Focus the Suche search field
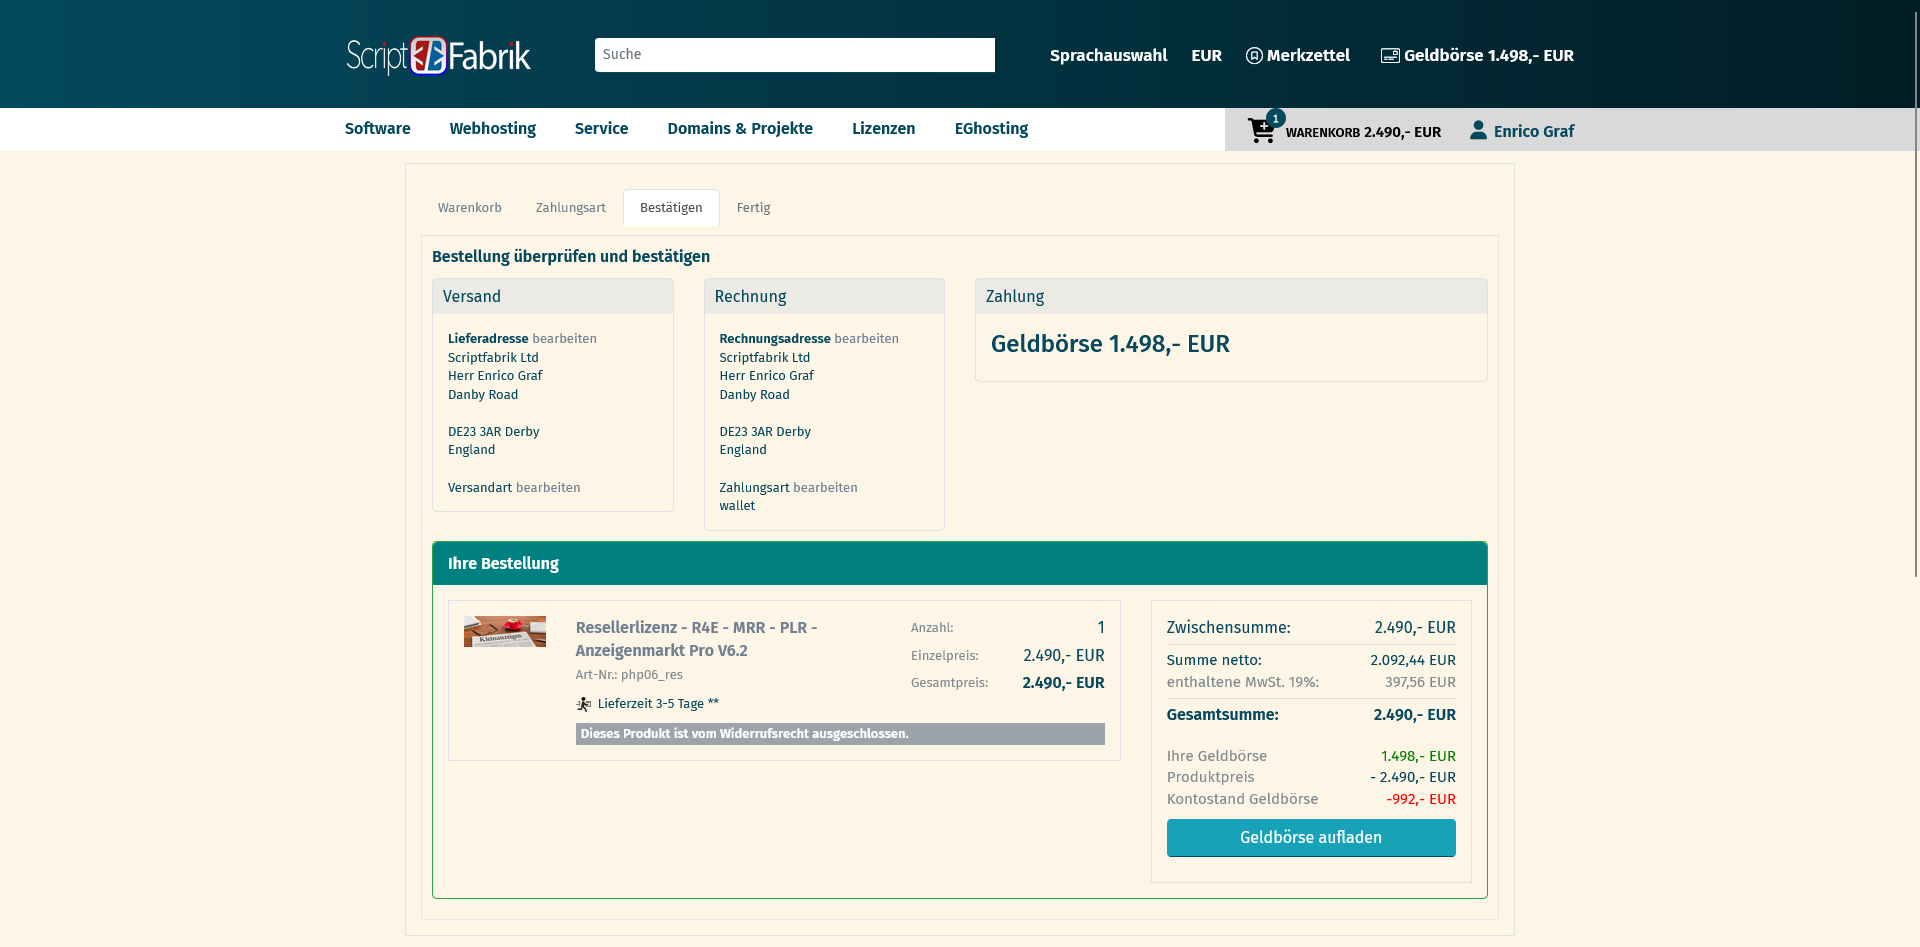The image size is (1920, 947). tap(795, 55)
